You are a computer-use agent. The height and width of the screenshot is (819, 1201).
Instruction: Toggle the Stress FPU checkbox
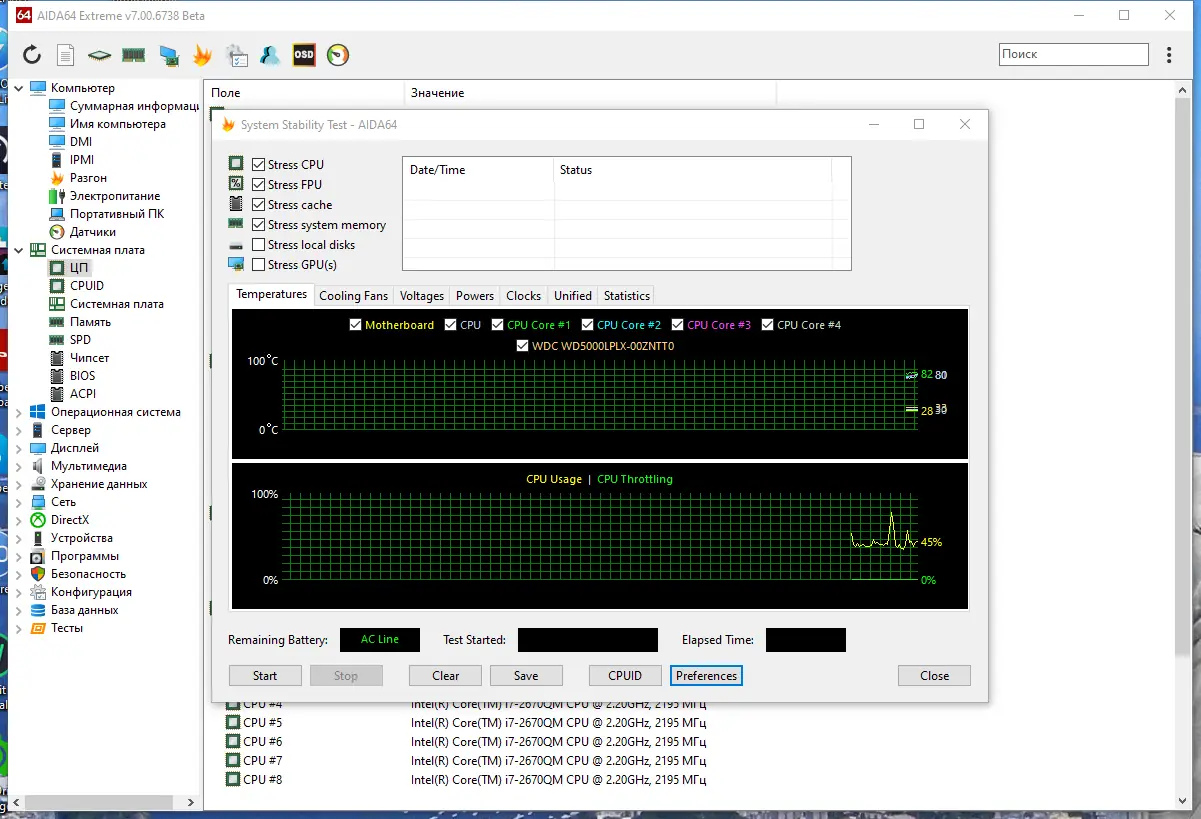(x=259, y=184)
